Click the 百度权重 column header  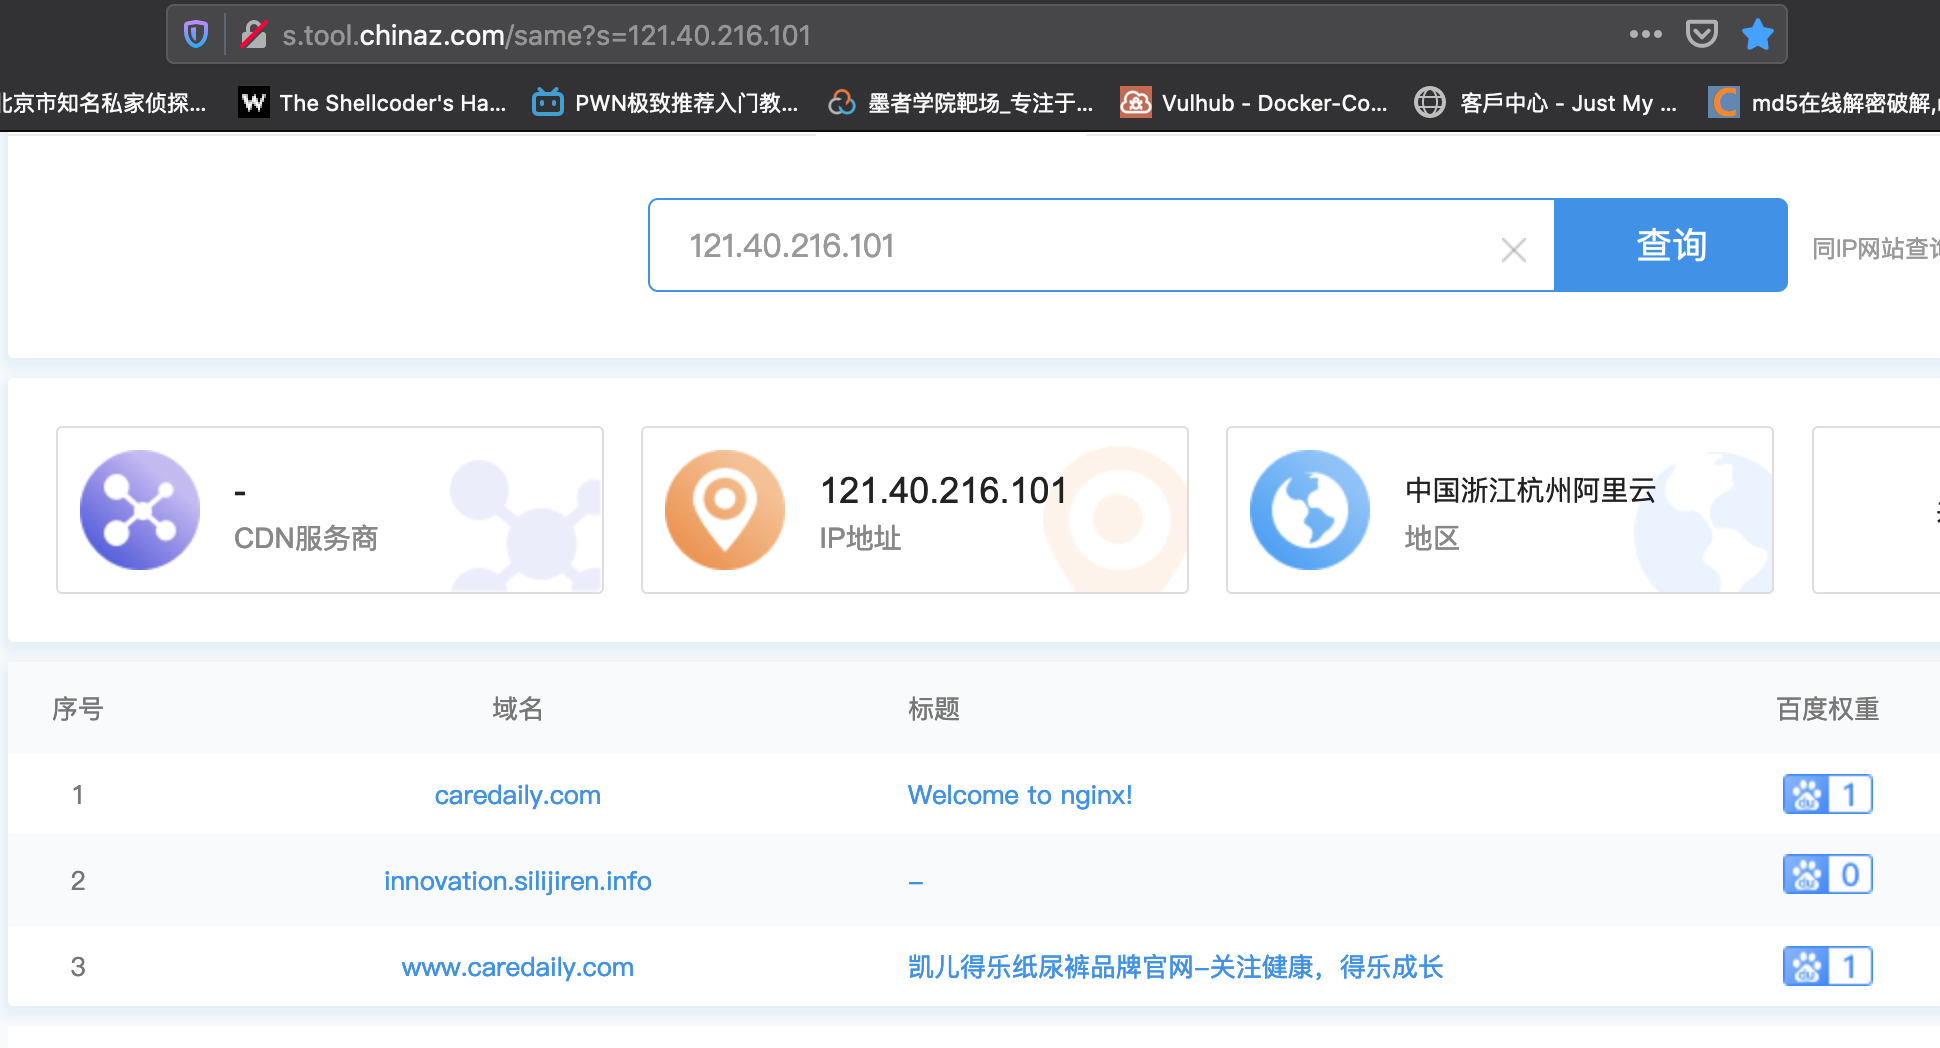click(x=1828, y=709)
